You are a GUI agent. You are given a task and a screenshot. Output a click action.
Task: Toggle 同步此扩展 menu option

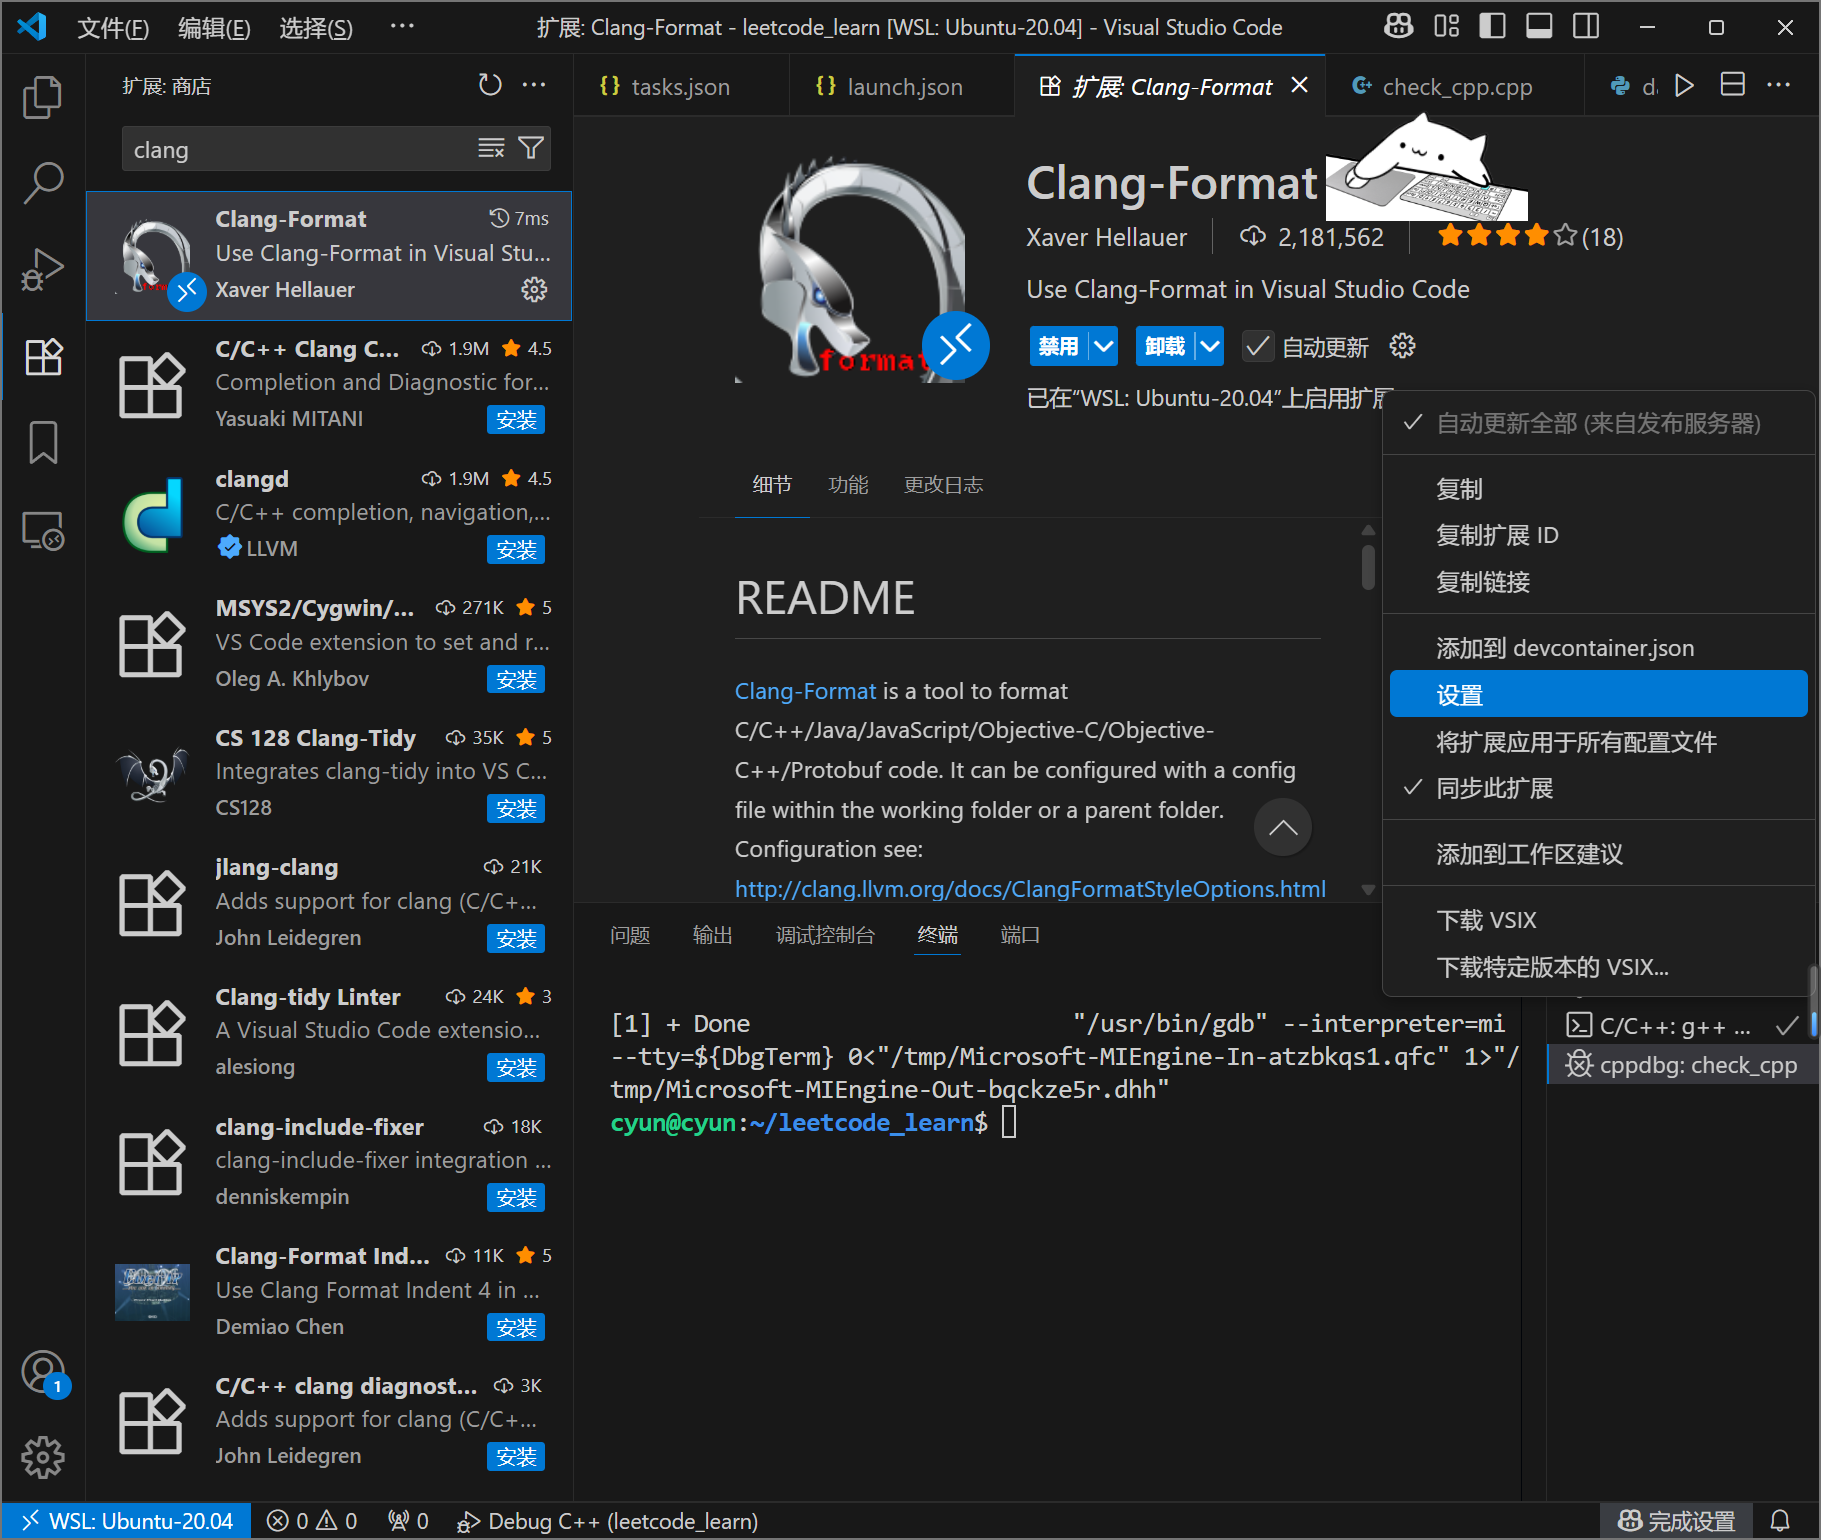(x=1598, y=788)
